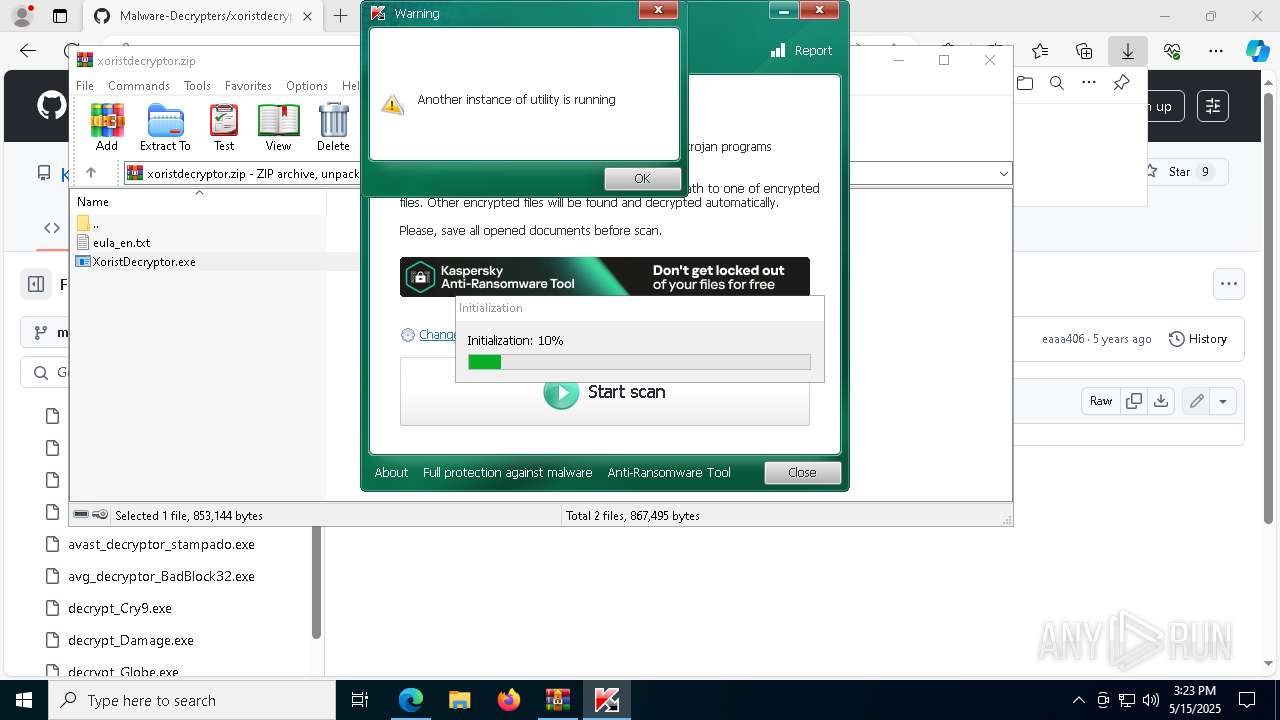Open Edge Settings and more menu
This screenshot has width=1280, height=720.
pos(1216,51)
